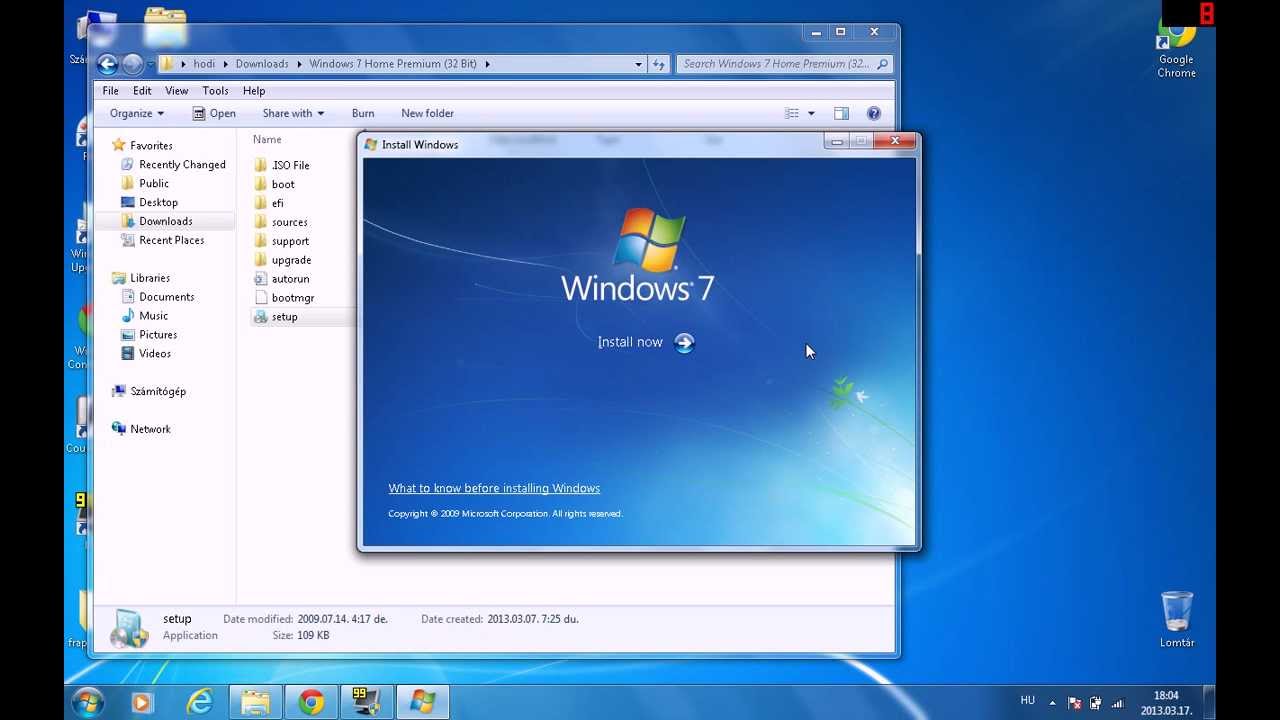The image size is (1280, 720).
Task: Click the Forward arrow in Explorer
Action: pyautogui.click(x=132, y=64)
